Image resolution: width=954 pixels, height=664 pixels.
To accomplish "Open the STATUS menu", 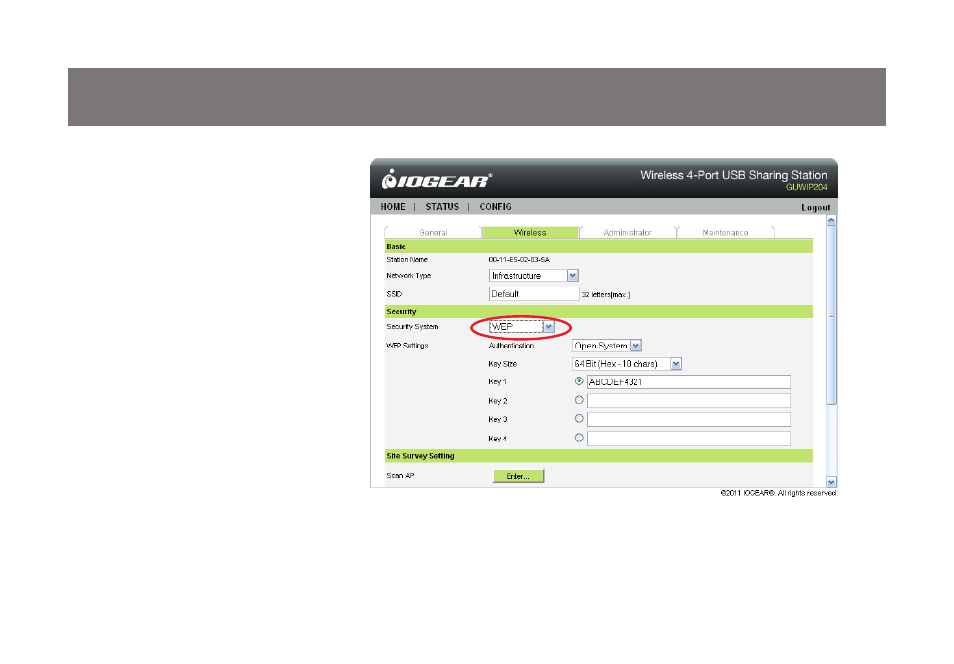I will (442, 207).
